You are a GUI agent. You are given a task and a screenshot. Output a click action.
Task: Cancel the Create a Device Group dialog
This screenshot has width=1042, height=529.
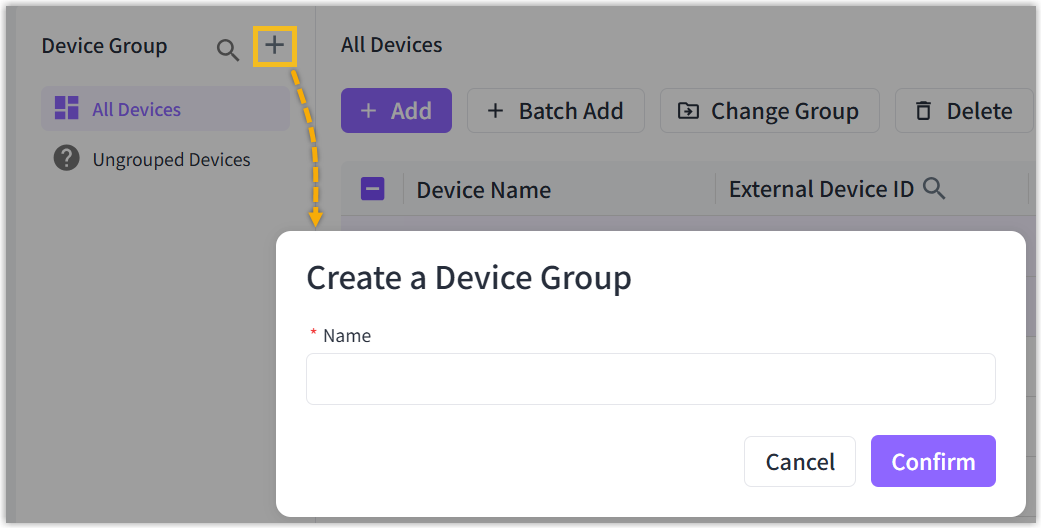[799, 461]
